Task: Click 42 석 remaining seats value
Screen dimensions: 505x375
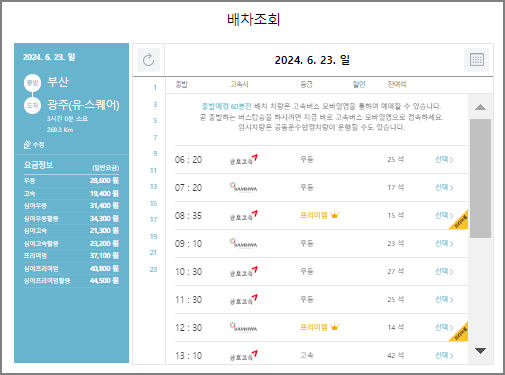Action: tap(395, 356)
